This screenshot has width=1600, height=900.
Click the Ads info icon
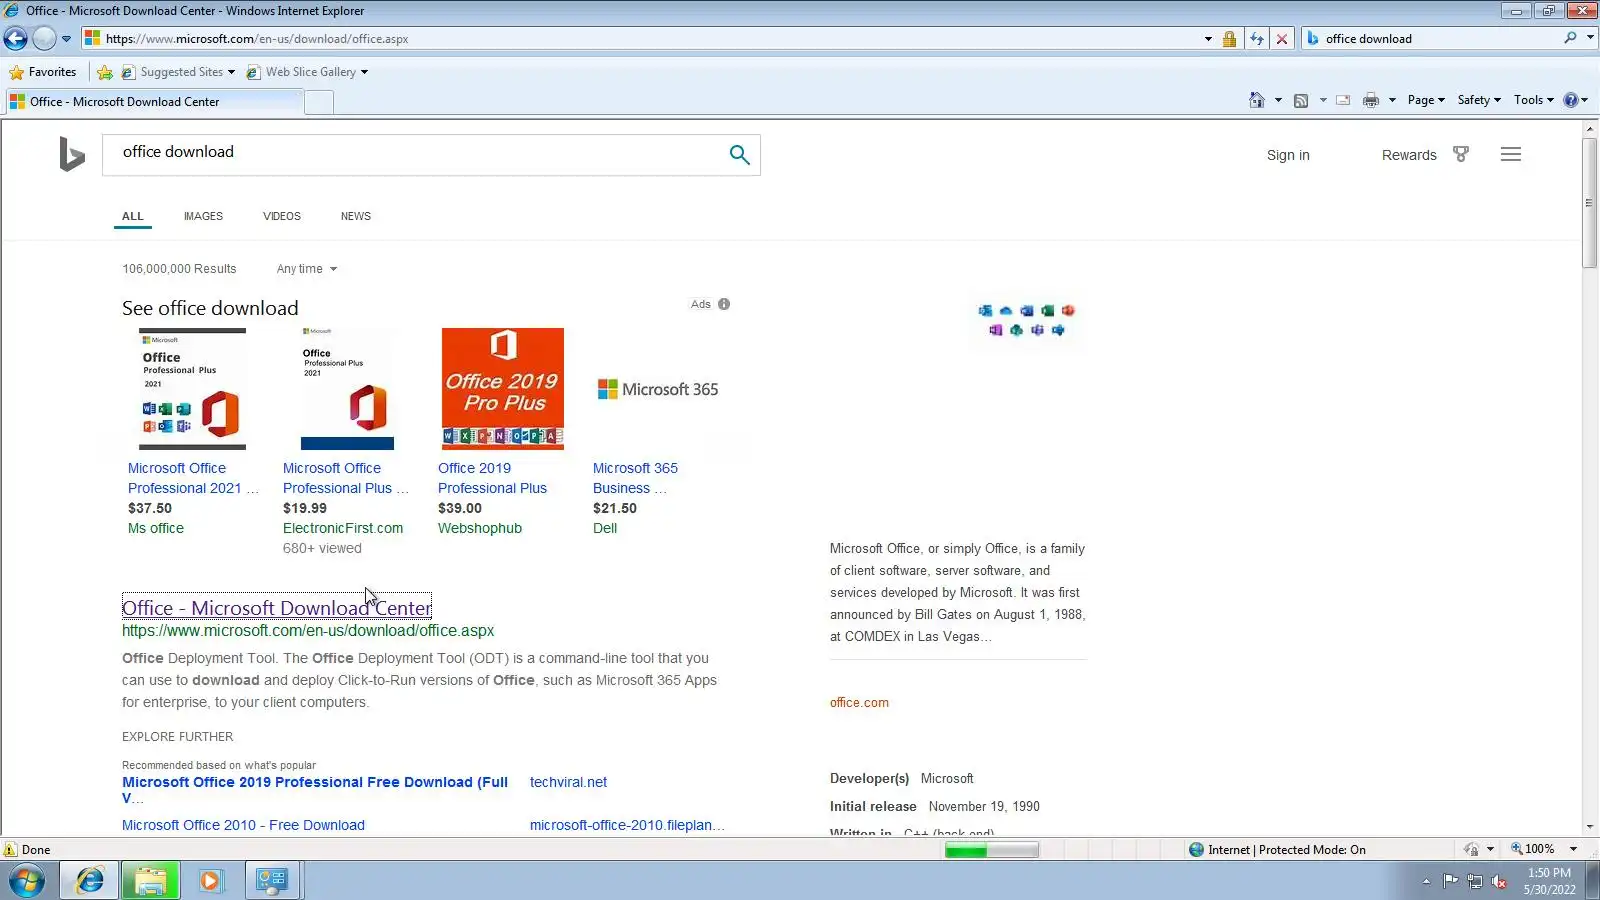point(724,304)
